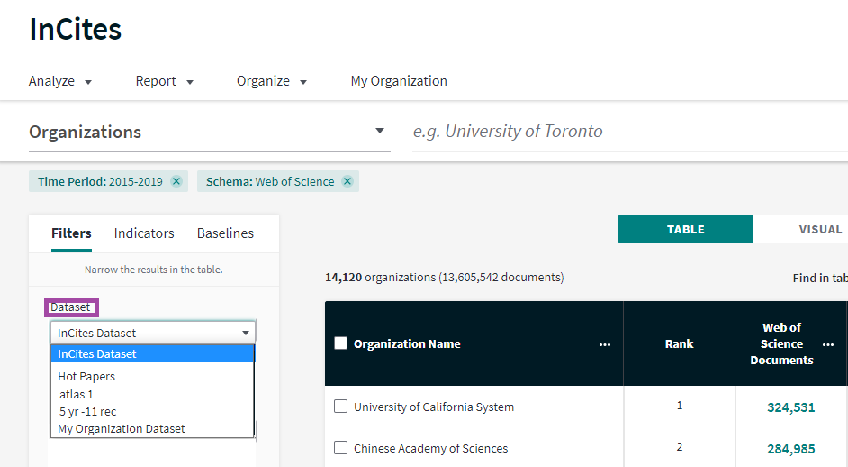The image size is (848, 467).
Task: Remove the Time Period 2015-2019 filter chip
Action: click(x=176, y=182)
